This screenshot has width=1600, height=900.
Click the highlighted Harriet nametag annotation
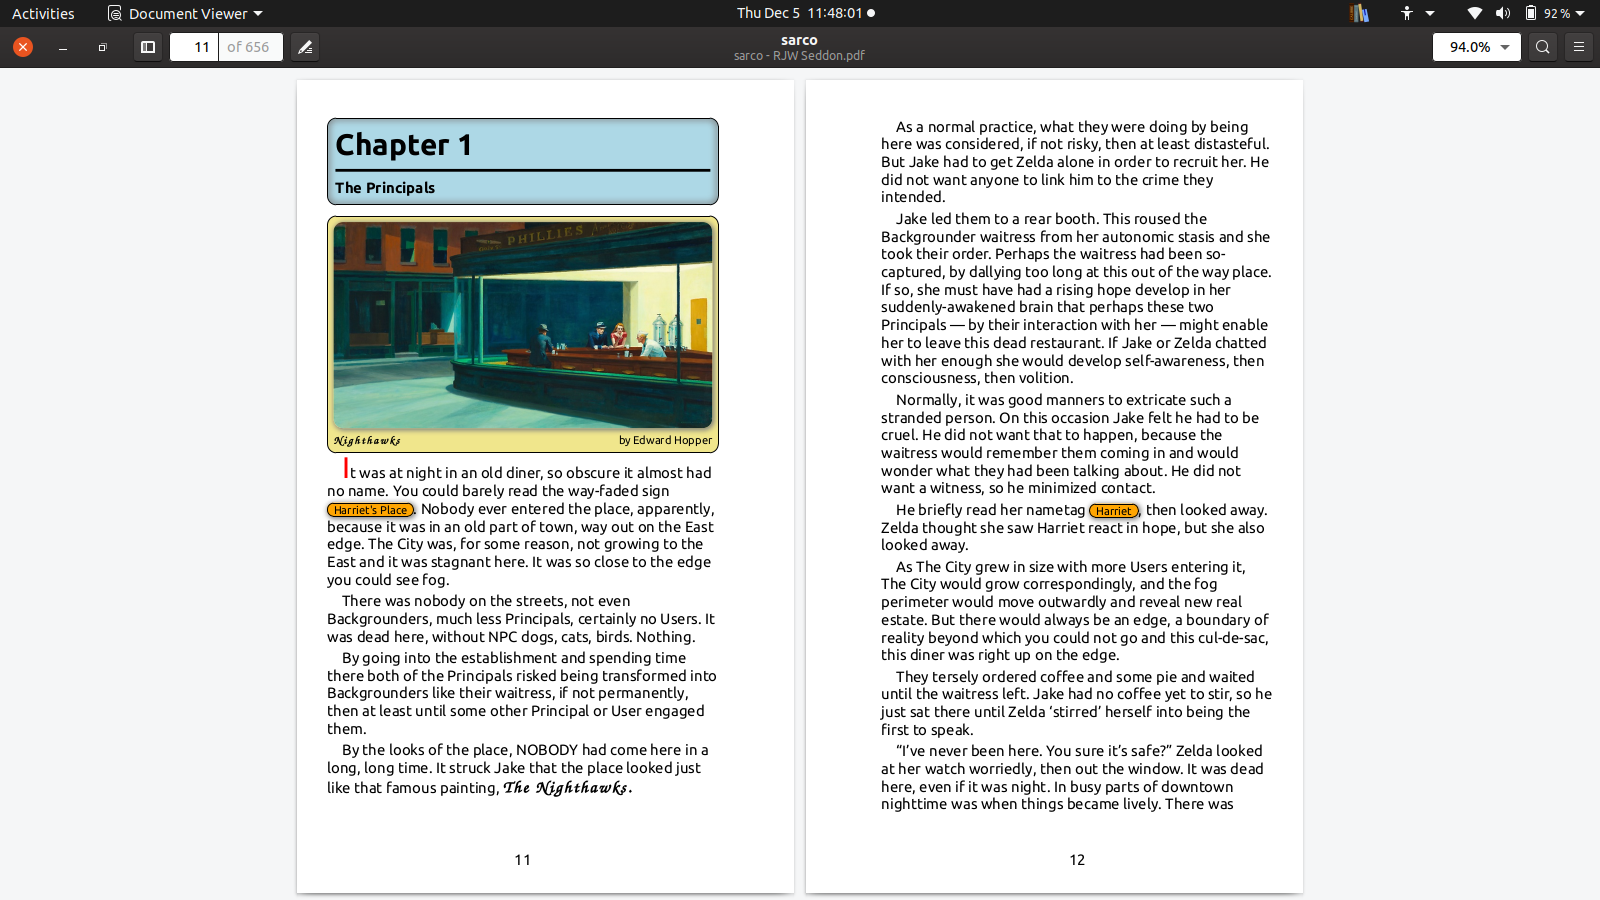coord(1113,511)
